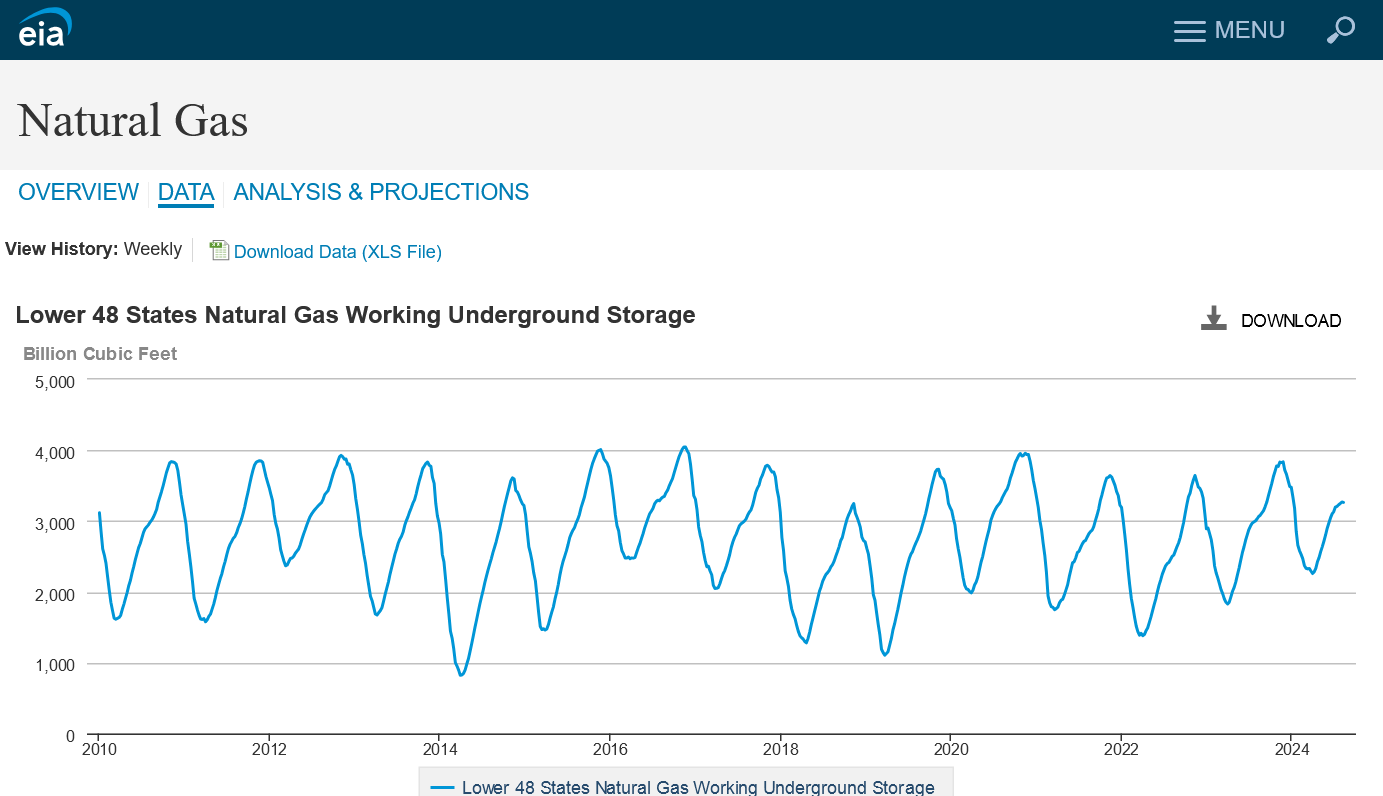Viewport: 1383px width, 796px height.
Task: Click the 3,000 y-axis label
Action: pyautogui.click(x=55, y=523)
